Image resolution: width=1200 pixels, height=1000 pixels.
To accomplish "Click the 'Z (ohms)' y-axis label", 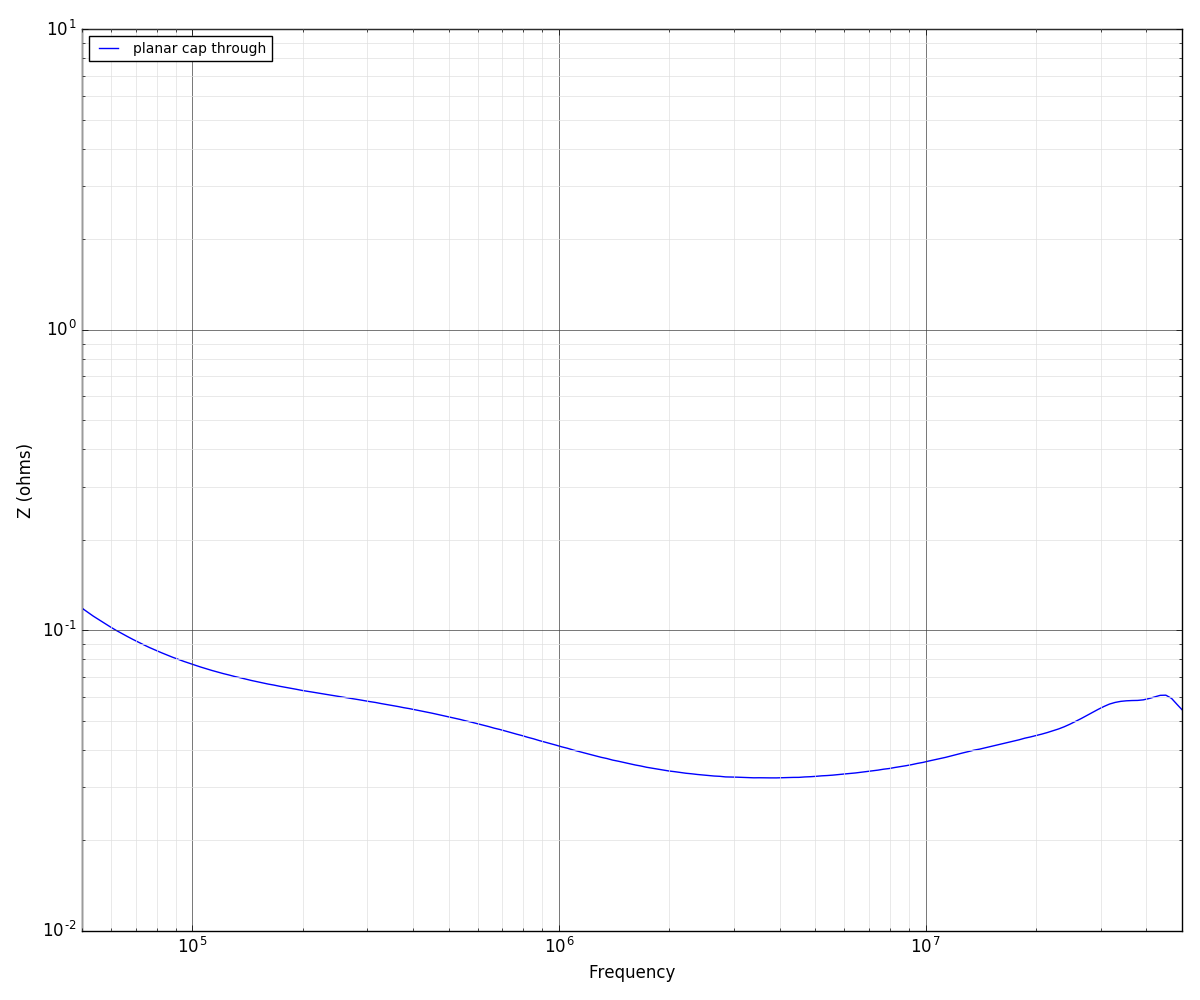I will 25,481.
